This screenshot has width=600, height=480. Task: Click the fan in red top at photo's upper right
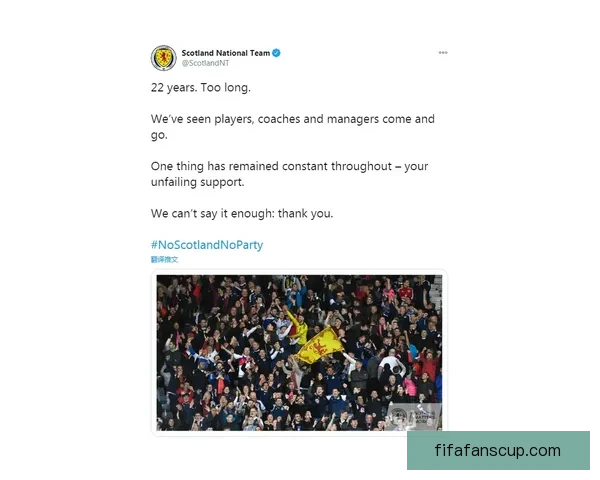click(406, 292)
